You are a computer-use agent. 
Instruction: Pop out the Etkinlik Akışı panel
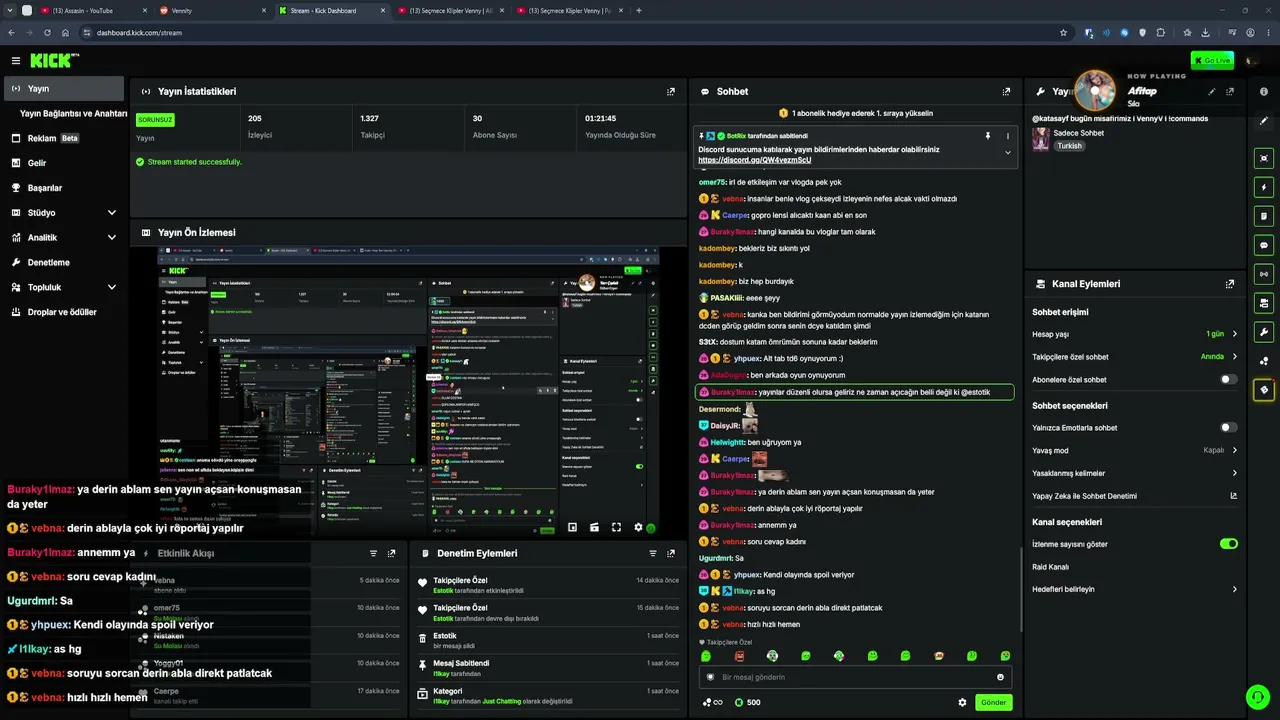[391, 553]
